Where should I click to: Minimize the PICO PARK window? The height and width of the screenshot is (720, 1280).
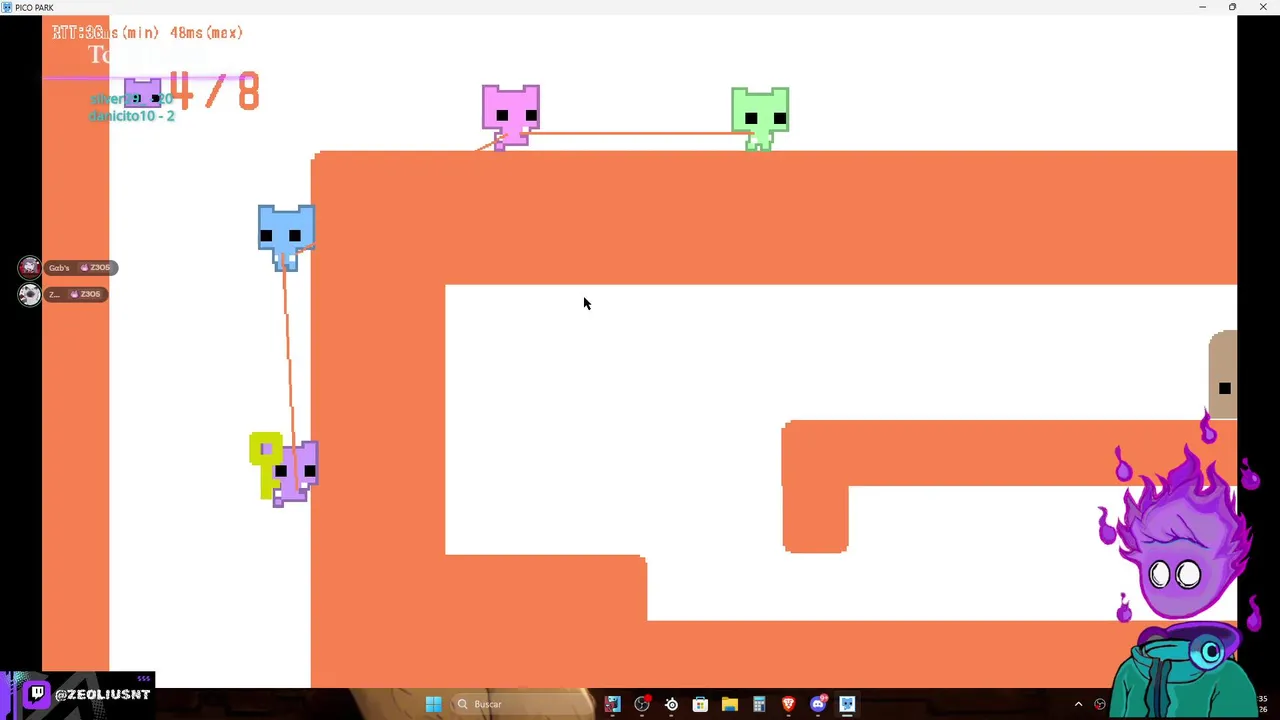(x=1202, y=7)
